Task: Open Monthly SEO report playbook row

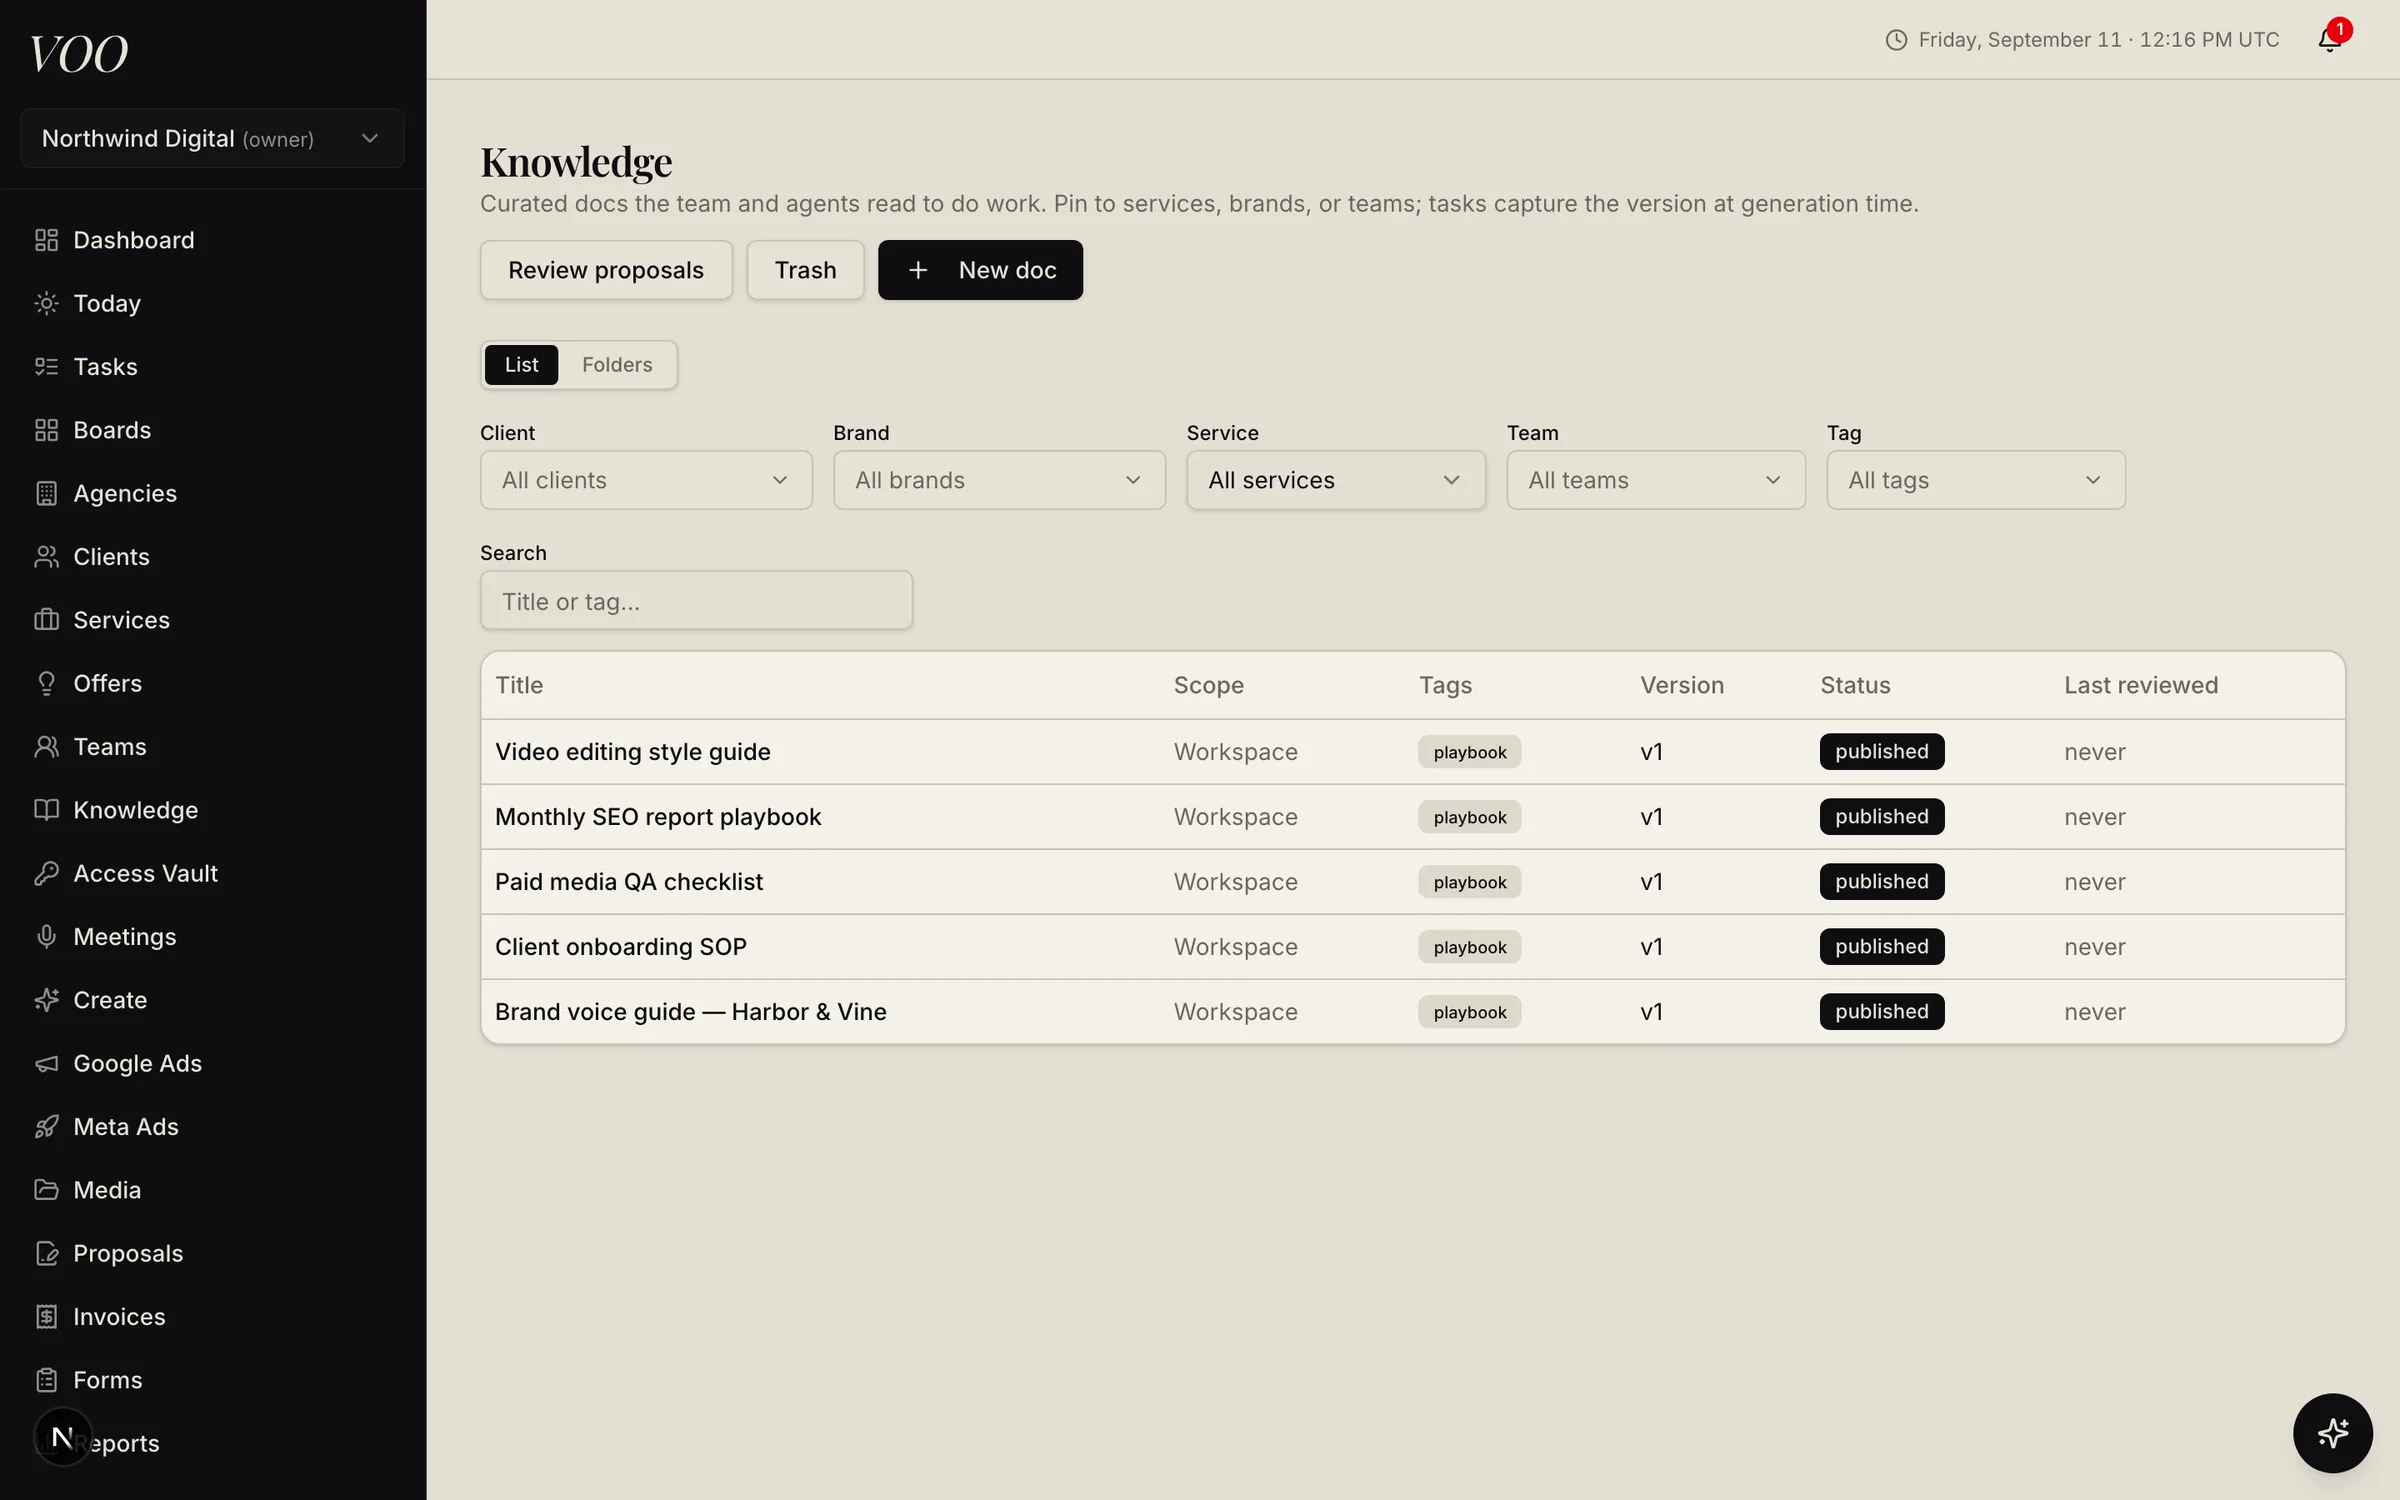Action: click(1412, 817)
